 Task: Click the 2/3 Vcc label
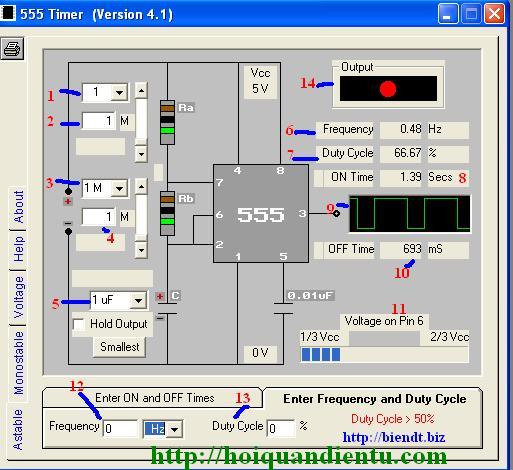[449, 337]
